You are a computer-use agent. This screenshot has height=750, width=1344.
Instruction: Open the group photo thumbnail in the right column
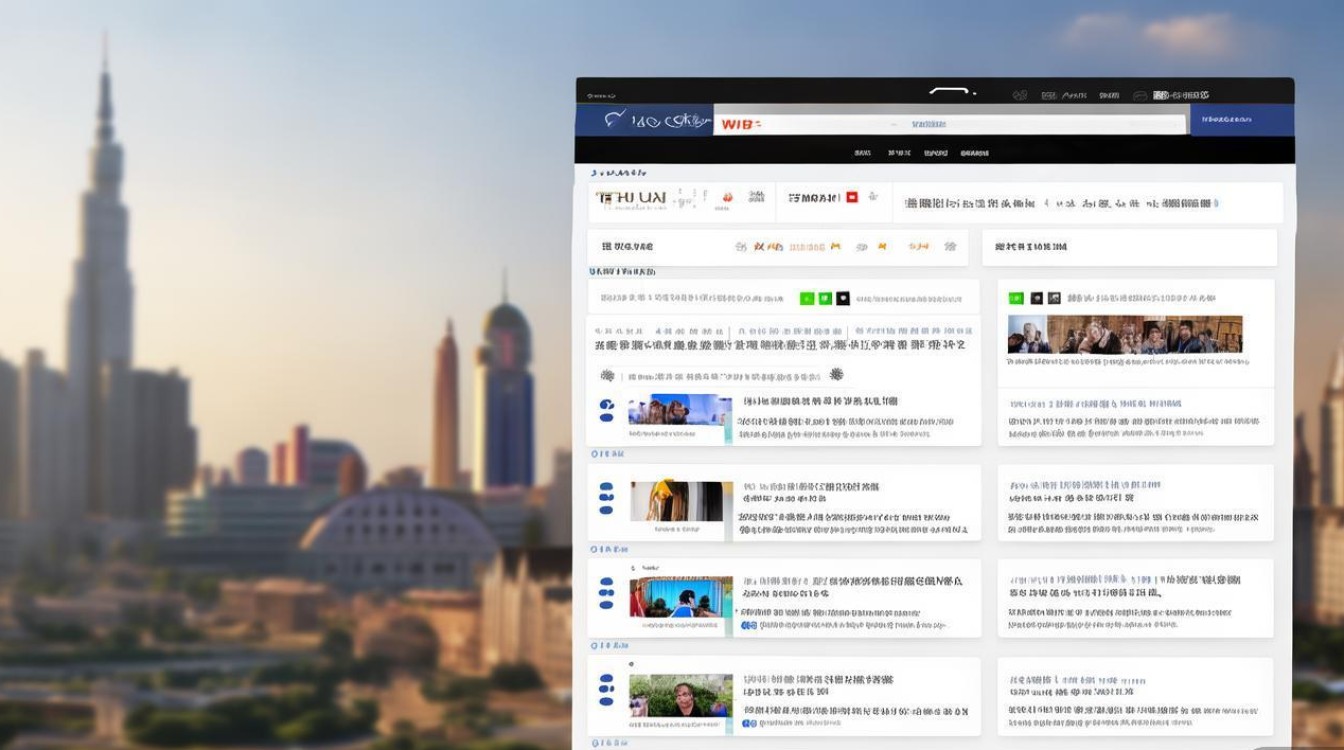click(1124, 335)
